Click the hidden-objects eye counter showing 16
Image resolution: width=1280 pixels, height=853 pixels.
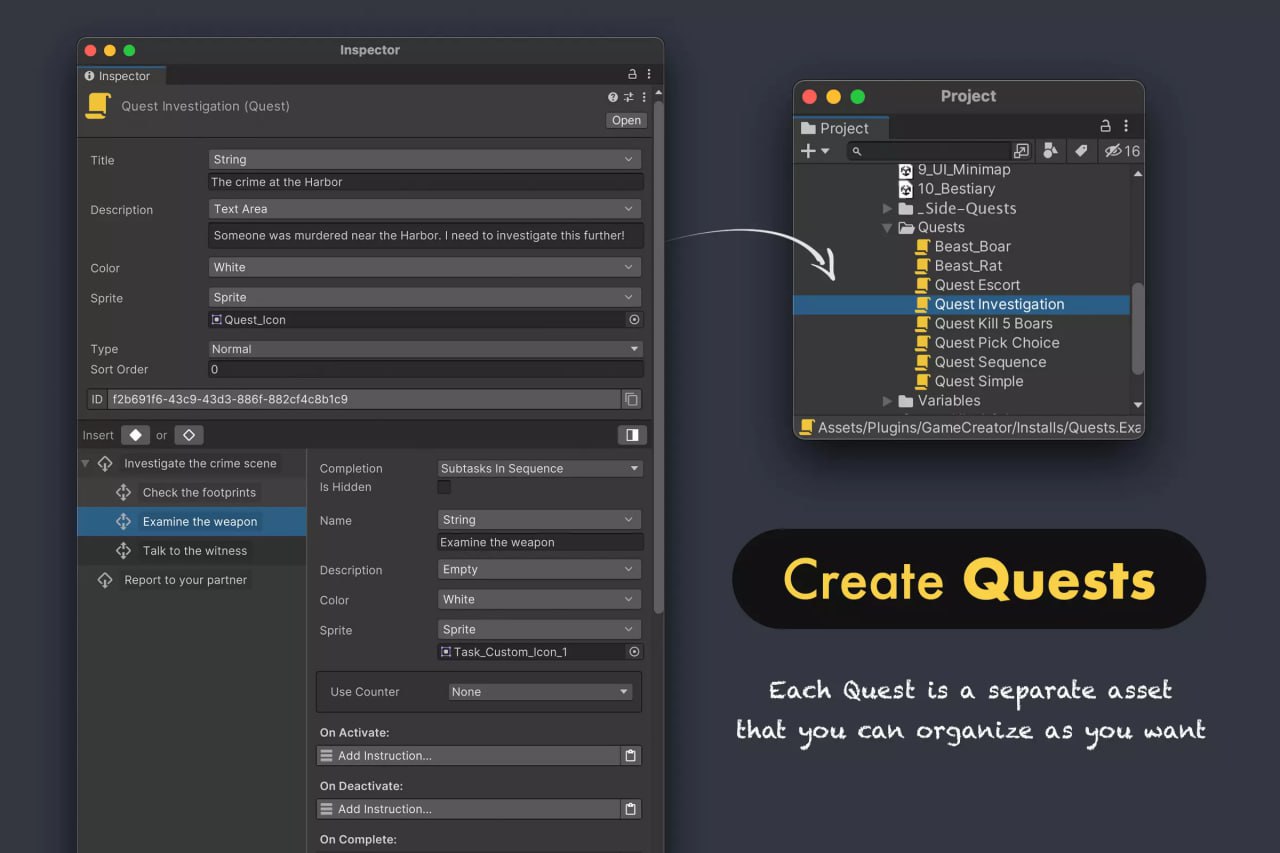(x=1121, y=151)
